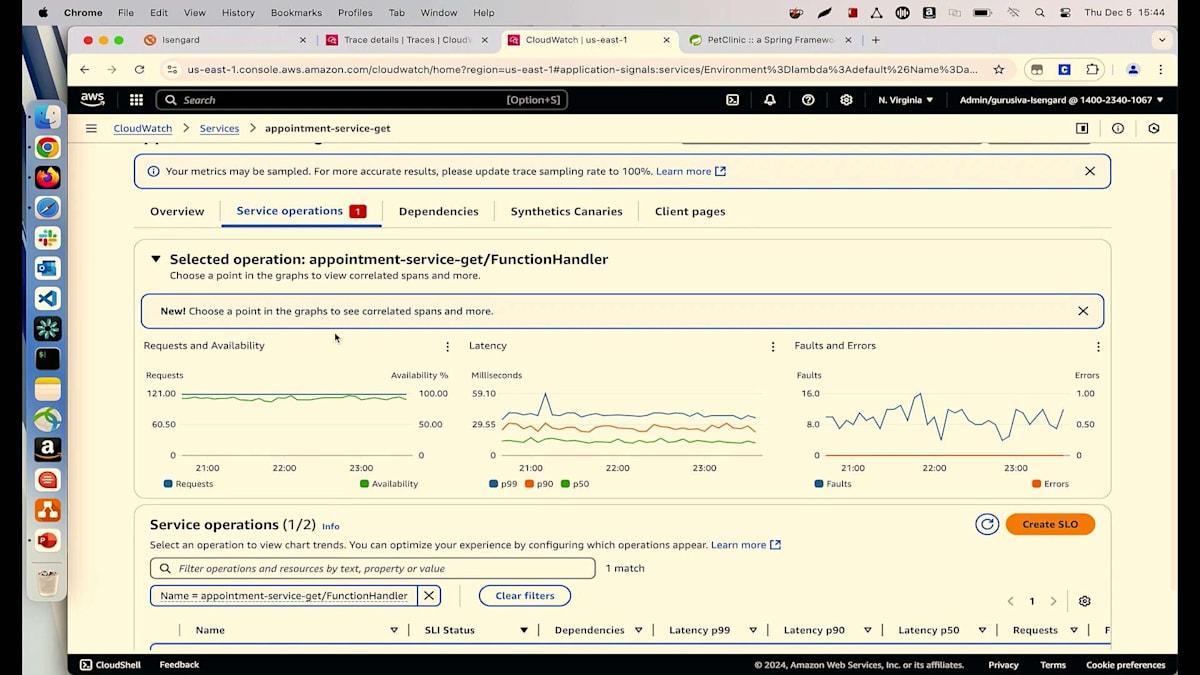
Task: Open Learn more link in sampling banner
Action: tap(691, 171)
